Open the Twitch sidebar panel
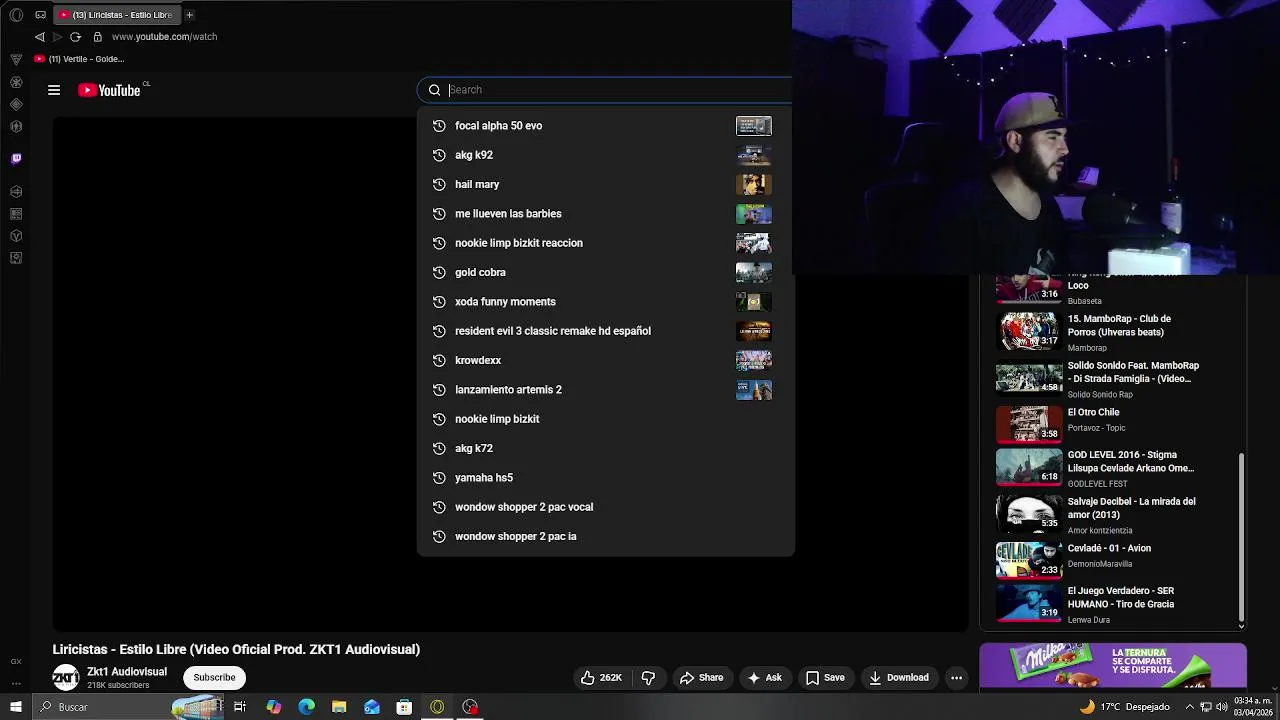This screenshot has width=1280, height=720. 16,158
